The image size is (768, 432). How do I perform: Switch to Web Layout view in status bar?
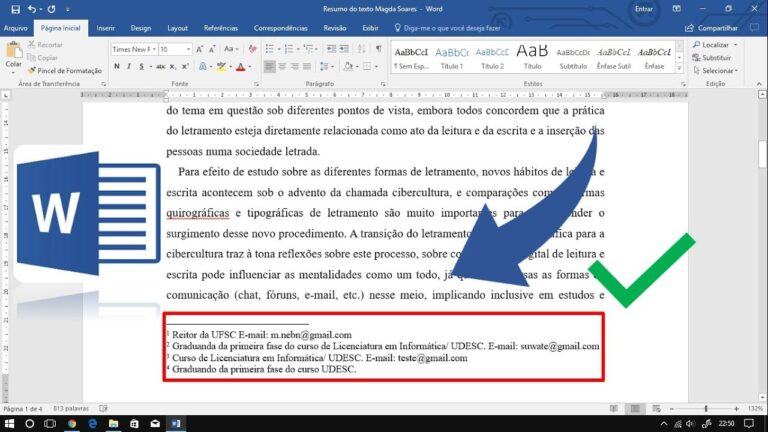click(656, 408)
